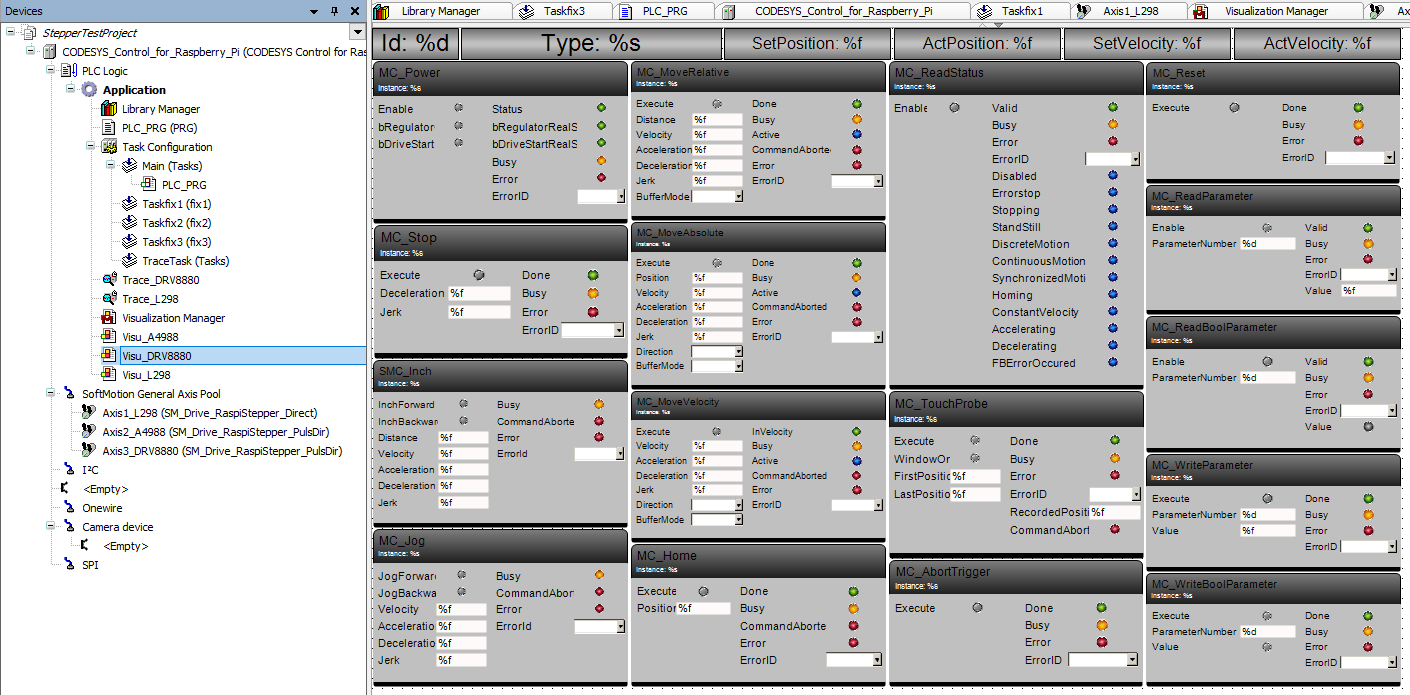Viewport: 1410px width, 695px height.
Task: Collapse the Camera device tree node
Action: click(51, 527)
